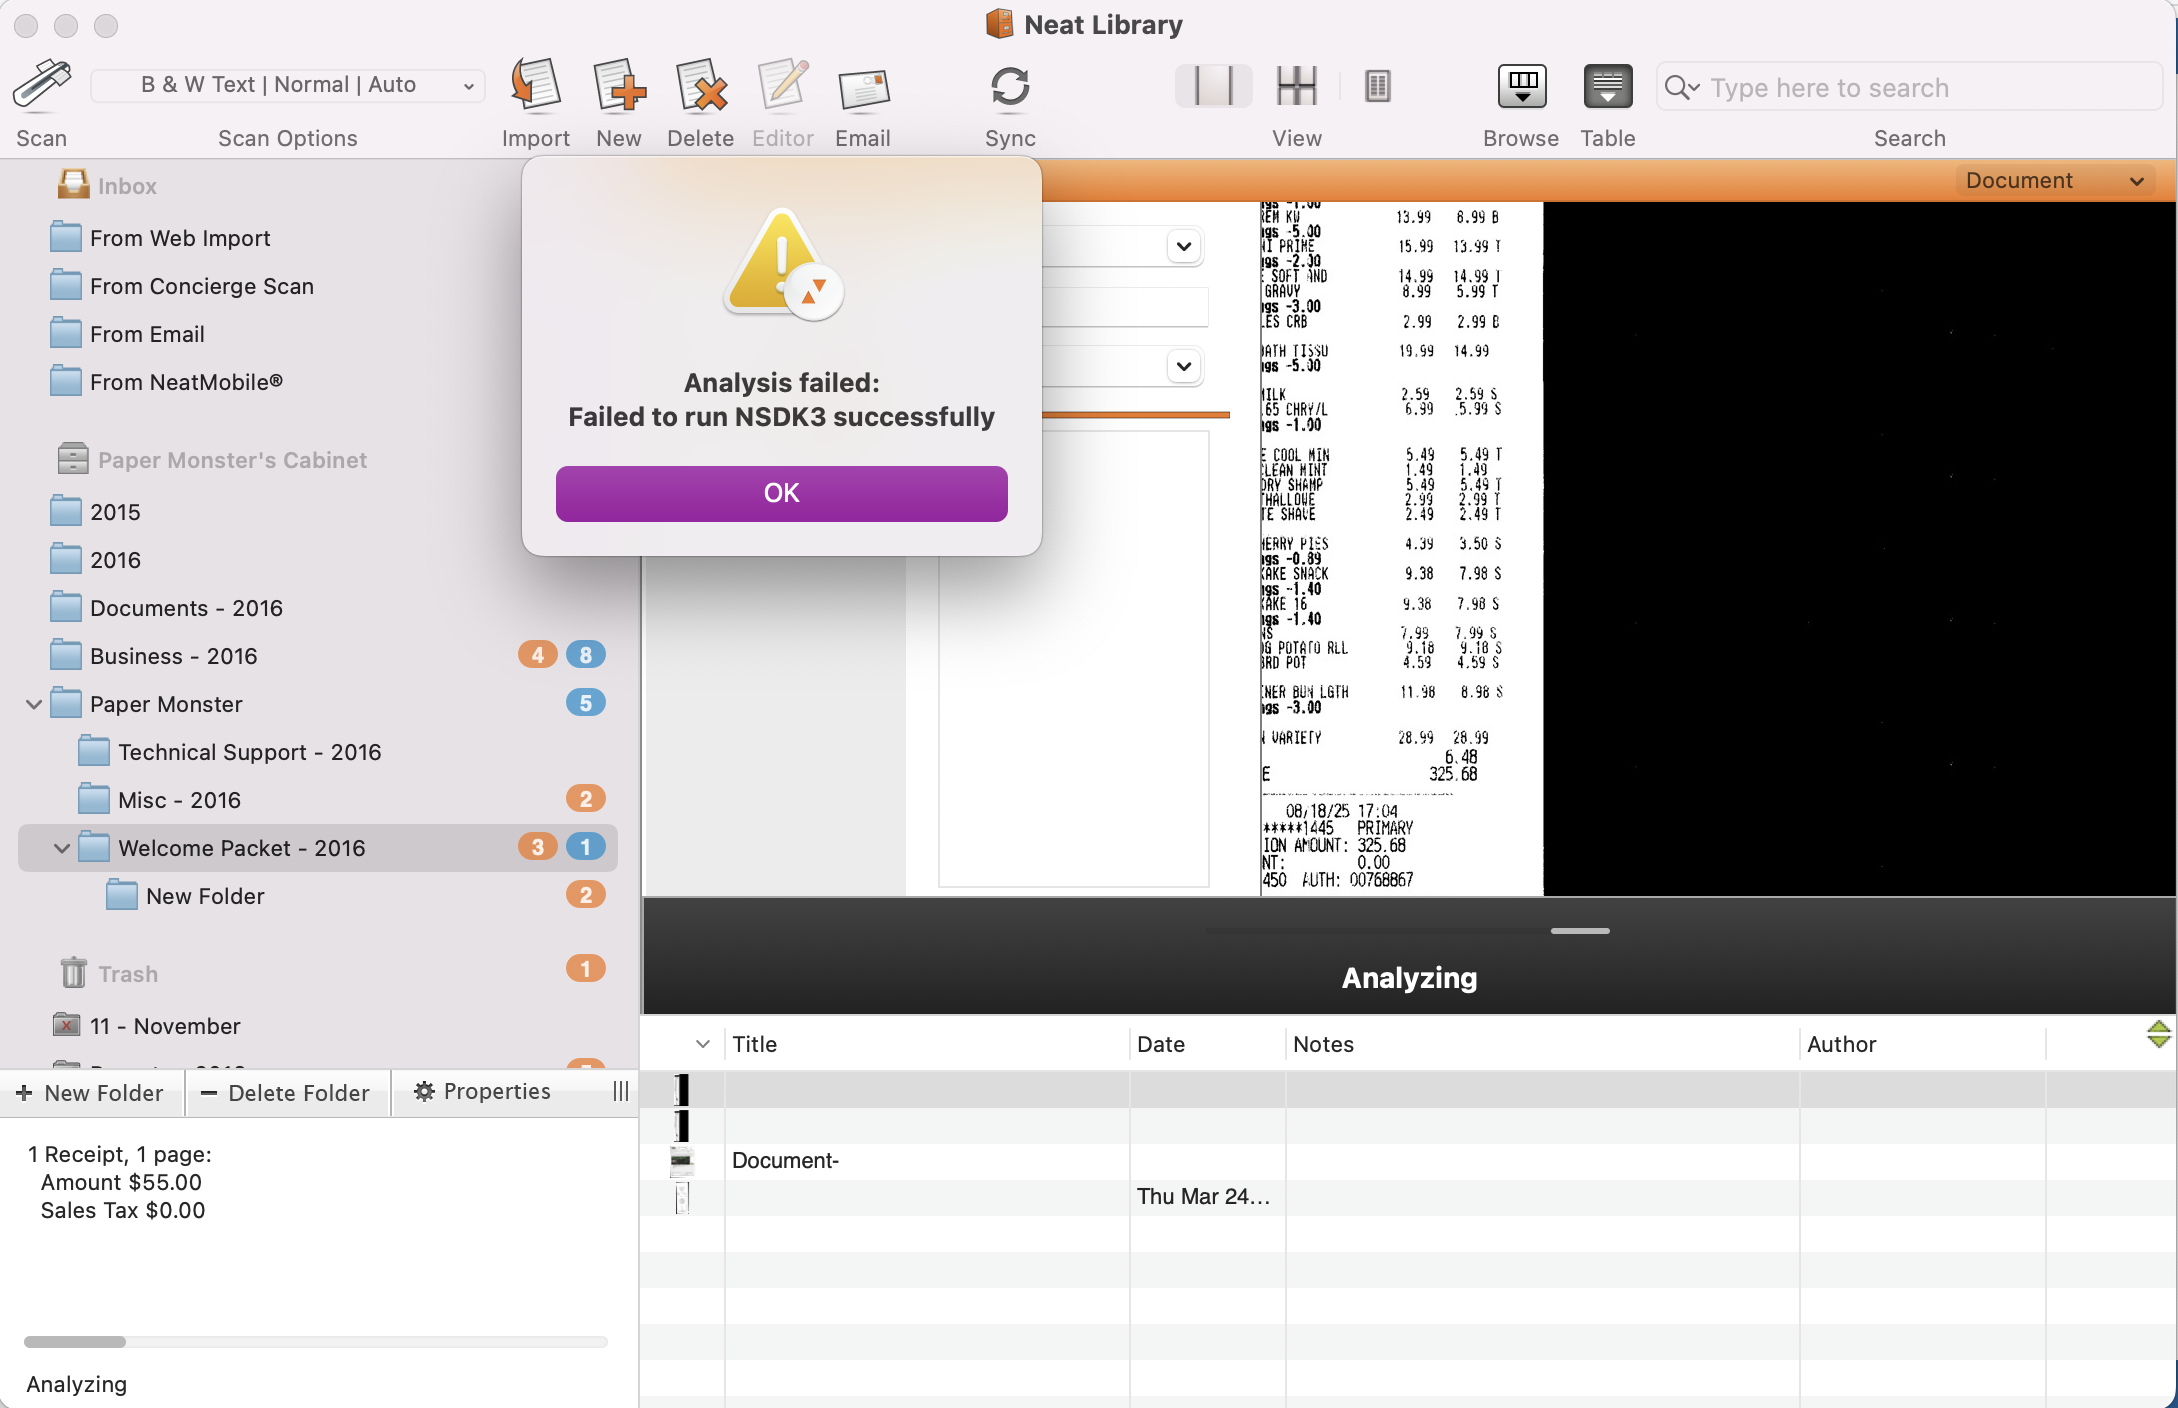Click the Delete Folder button
Screen dimensions: 2178x1408
pyautogui.click(x=286, y=1093)
